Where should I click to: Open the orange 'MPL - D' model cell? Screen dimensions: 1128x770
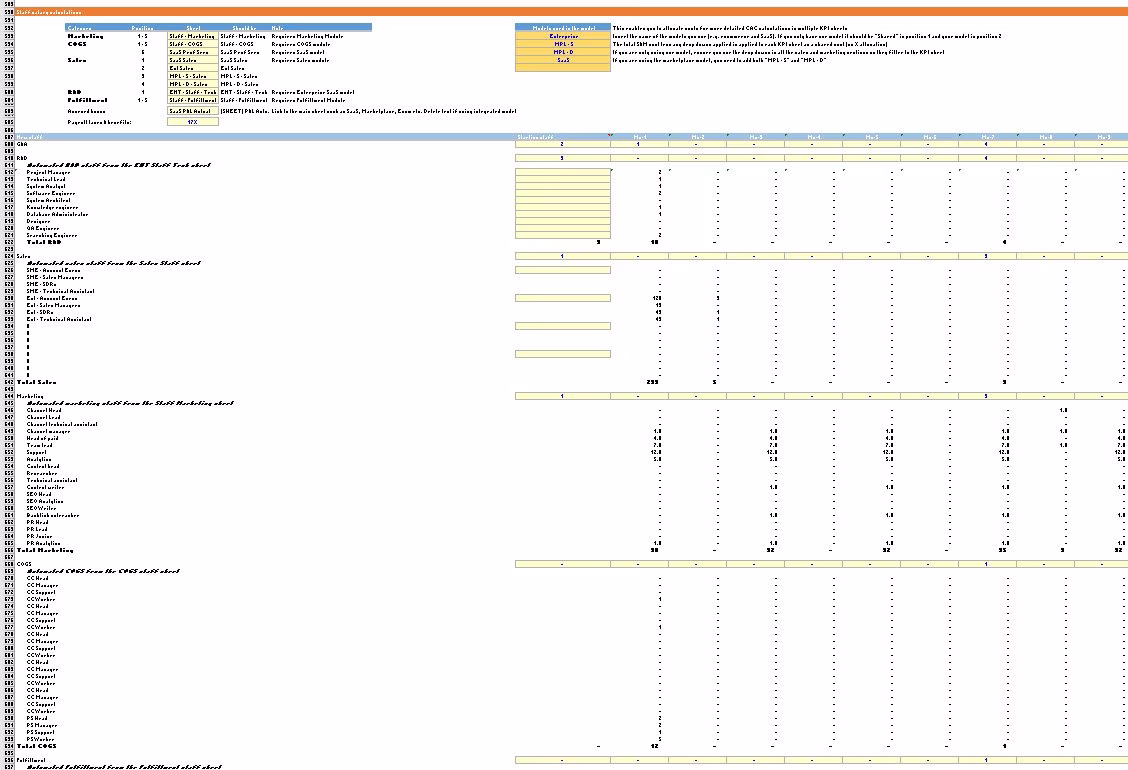tap(563, 52)
